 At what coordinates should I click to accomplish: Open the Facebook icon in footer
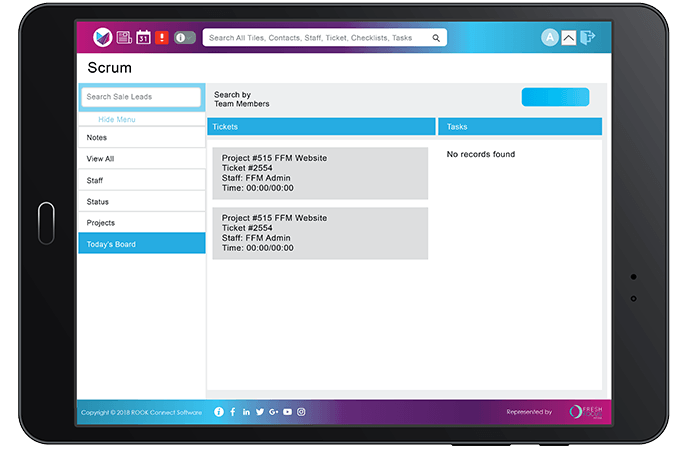pyautogui.click(x=233, y=412)
